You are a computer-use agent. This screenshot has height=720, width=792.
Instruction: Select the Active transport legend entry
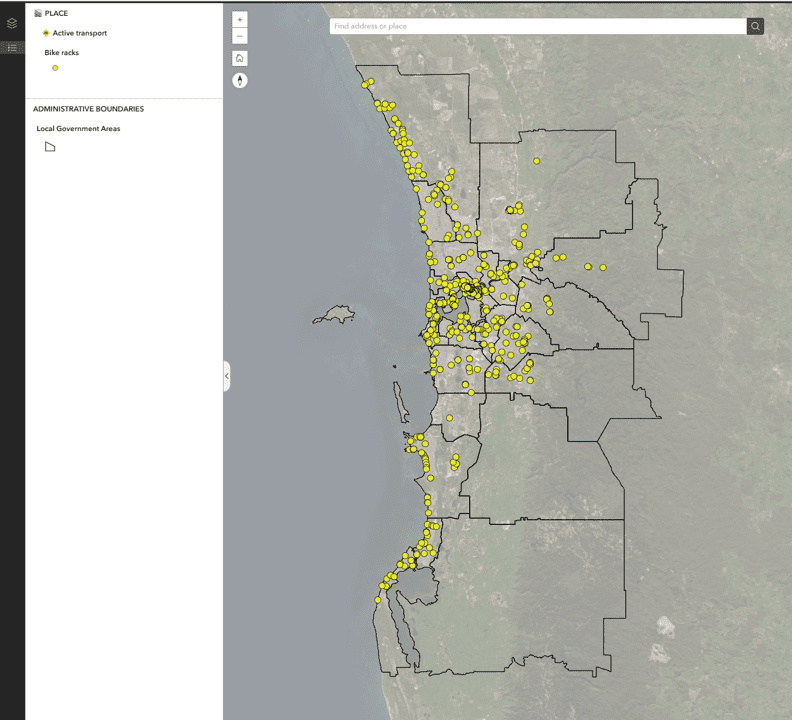click(79, 33)
